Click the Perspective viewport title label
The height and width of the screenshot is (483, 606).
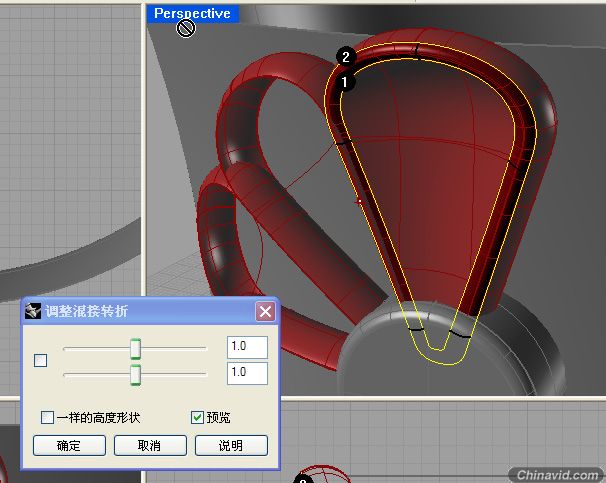pyautogui.click(x=192, y=14)
